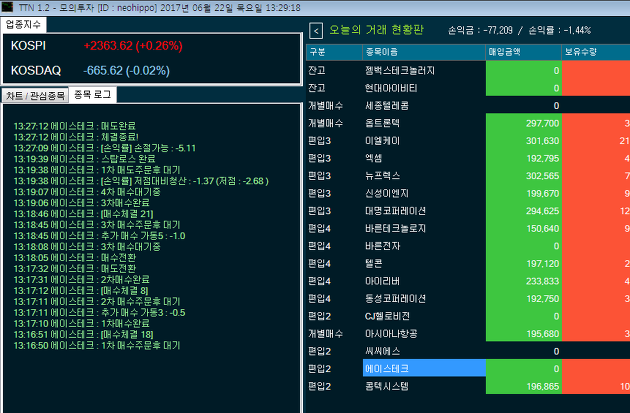
Task: Click the KOSDAQ index label
Action: pos(36,71)
